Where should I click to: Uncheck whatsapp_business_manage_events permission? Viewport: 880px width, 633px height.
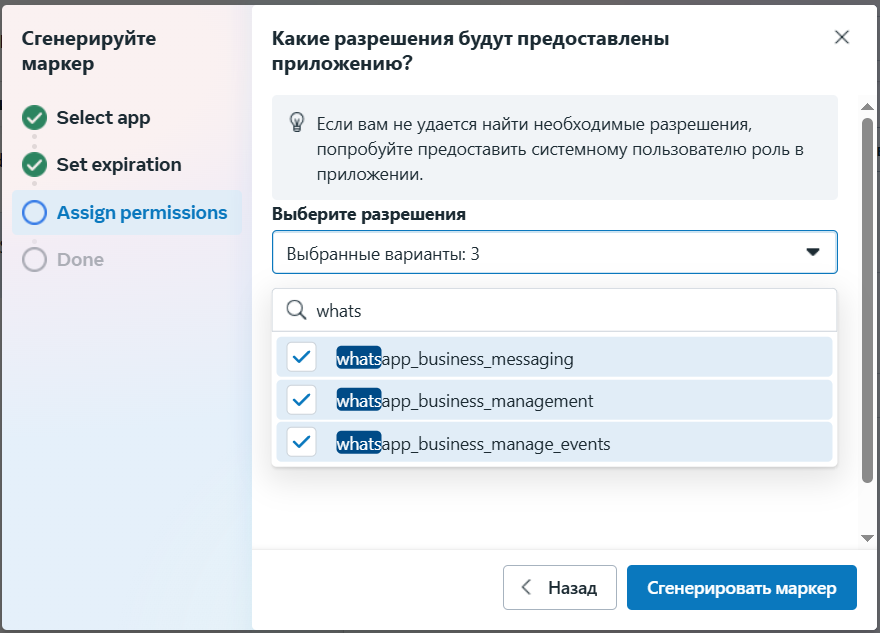[x=301, y=442]
